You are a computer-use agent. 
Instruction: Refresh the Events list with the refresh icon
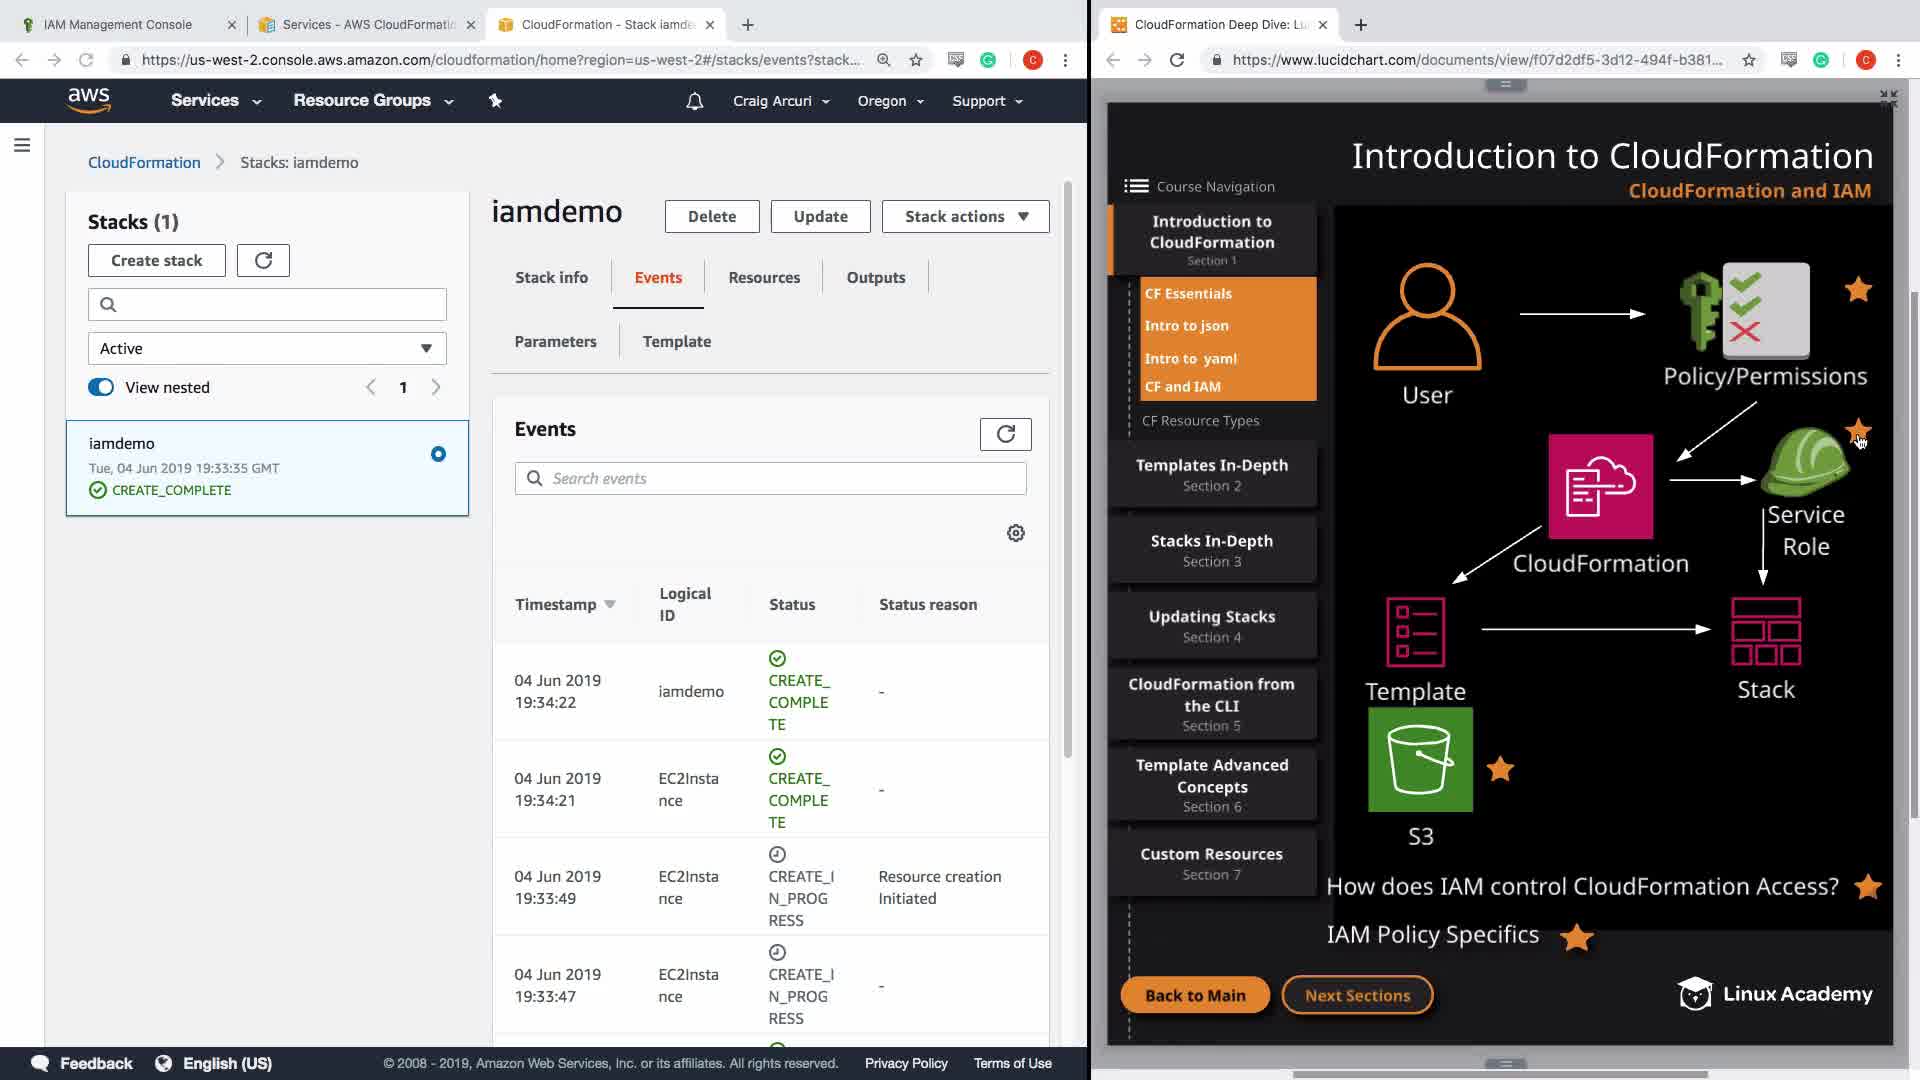click(1005, 434)
